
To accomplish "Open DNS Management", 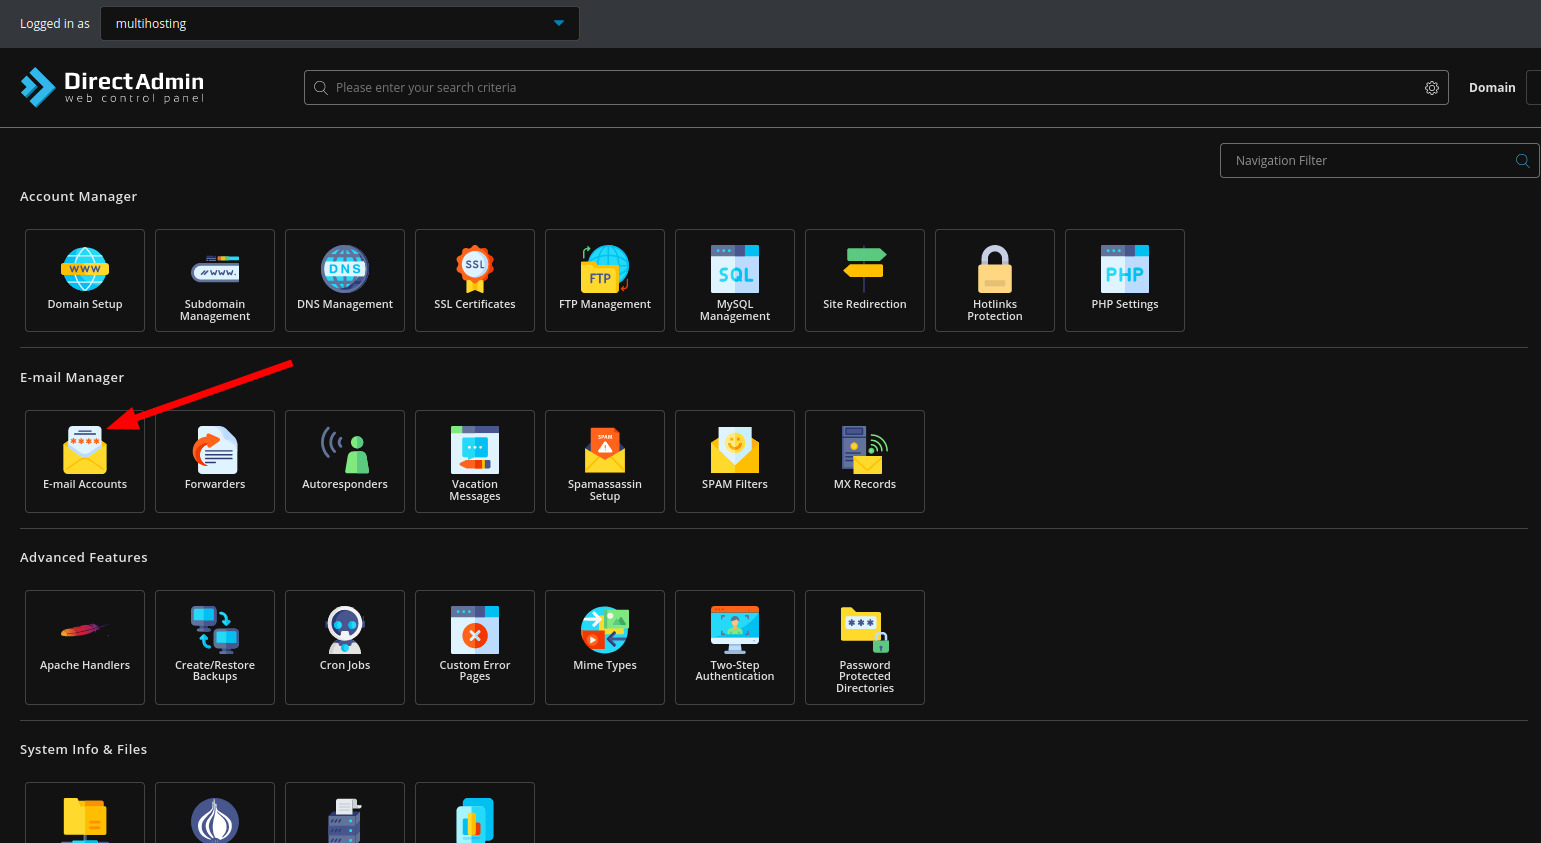I will 345,280.
